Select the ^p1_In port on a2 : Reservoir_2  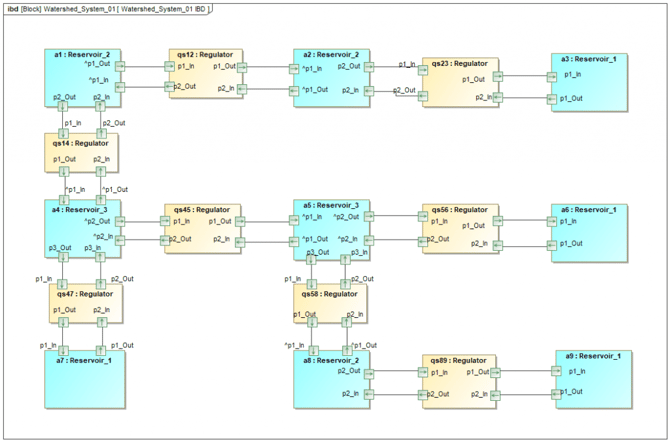pos(294,69)
